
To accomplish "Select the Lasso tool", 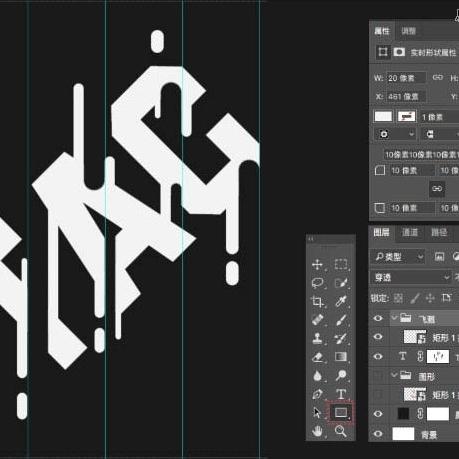I will 317,283.
